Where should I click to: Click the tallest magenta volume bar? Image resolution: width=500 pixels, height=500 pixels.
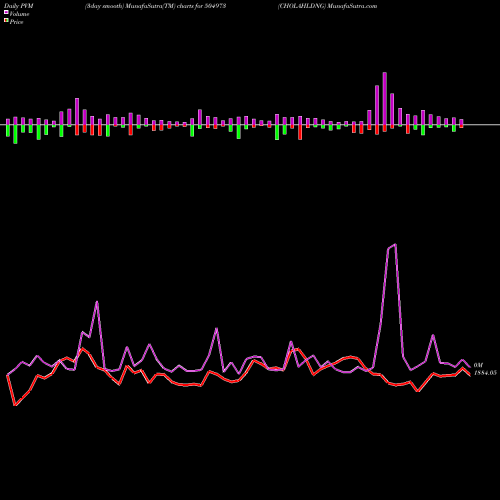385,99
